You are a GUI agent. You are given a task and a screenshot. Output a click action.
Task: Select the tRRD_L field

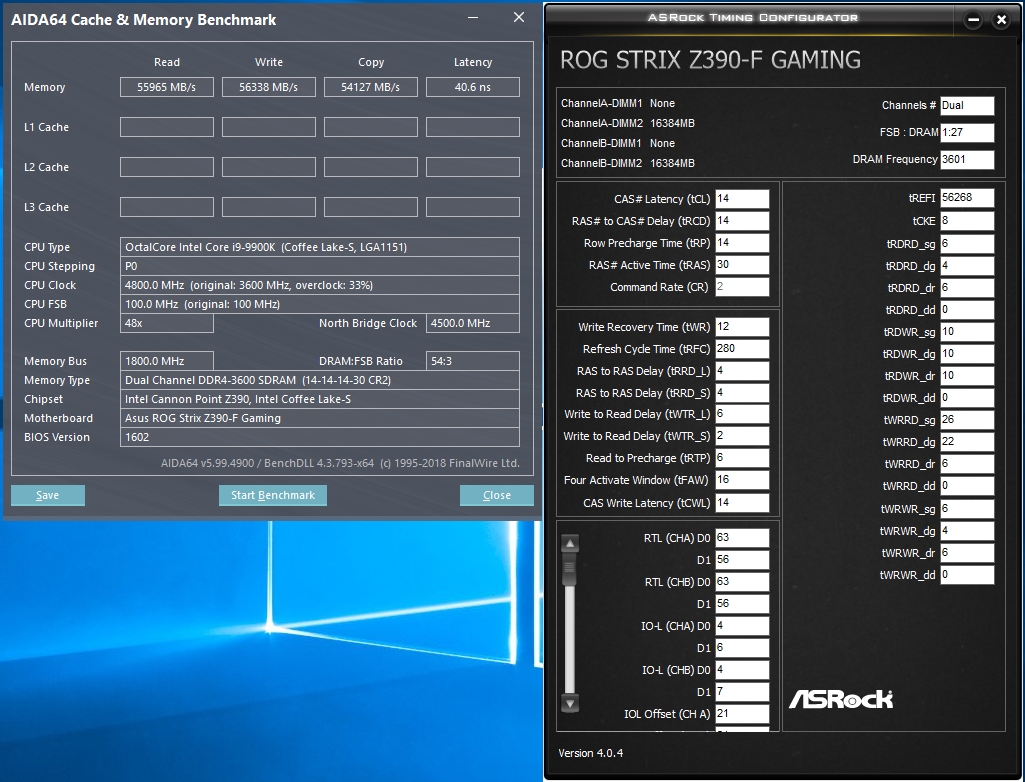tap(742, 371)
